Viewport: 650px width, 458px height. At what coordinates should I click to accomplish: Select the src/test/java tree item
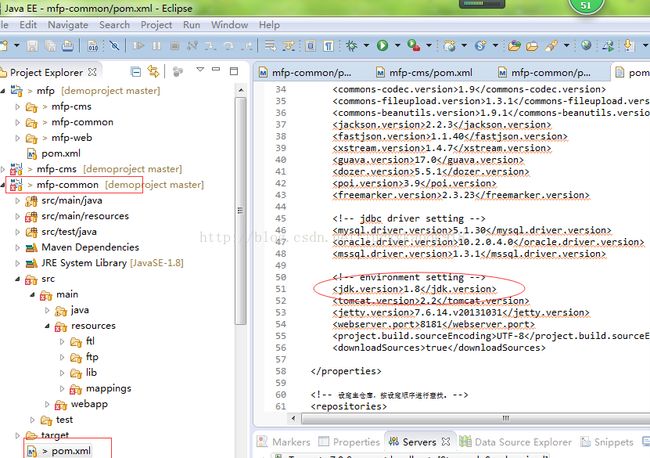point(61,232)
